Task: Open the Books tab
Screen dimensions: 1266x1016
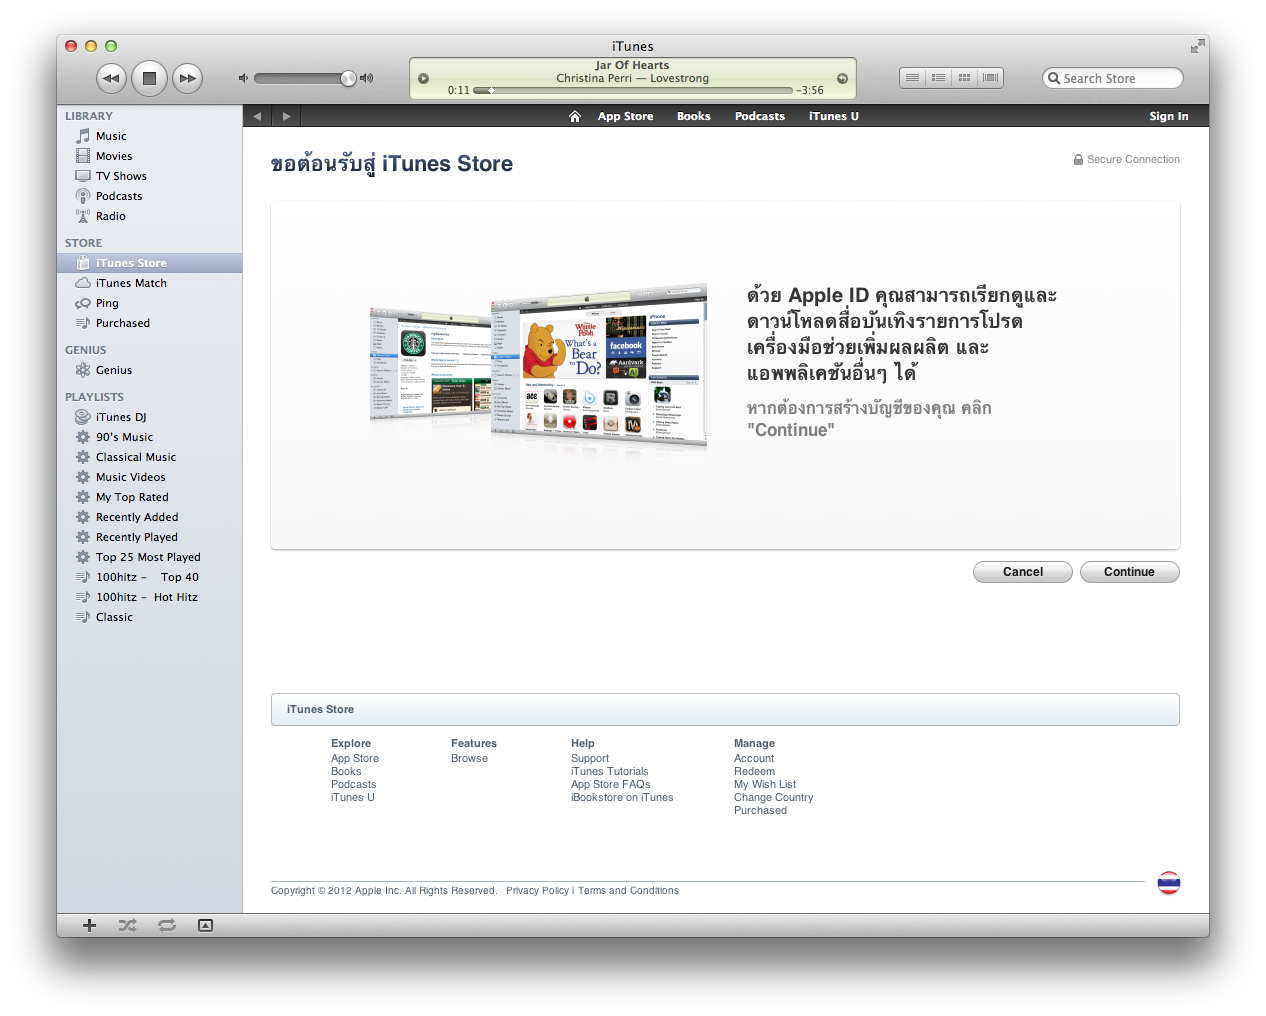Action: pos(693,116)
